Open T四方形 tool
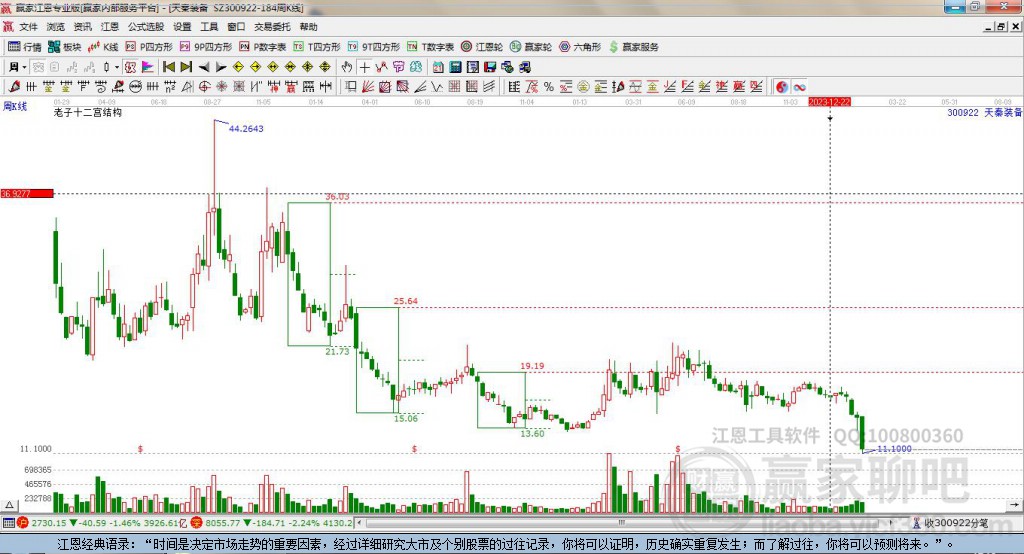Image resolution: width=1024 pixels, height=554 pixels. [x=317, y=47]
